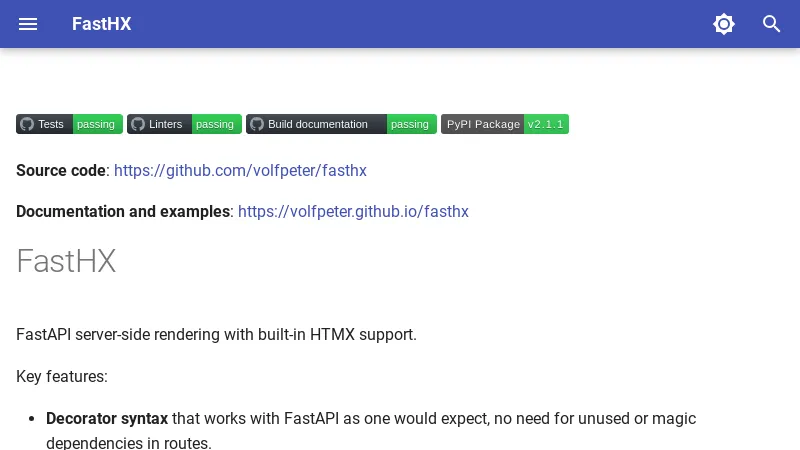Image resolution: width=800 pixels, height=450 pixels.
Task: Click the bold "Source code" label
Action: click(x=61, y=171)
